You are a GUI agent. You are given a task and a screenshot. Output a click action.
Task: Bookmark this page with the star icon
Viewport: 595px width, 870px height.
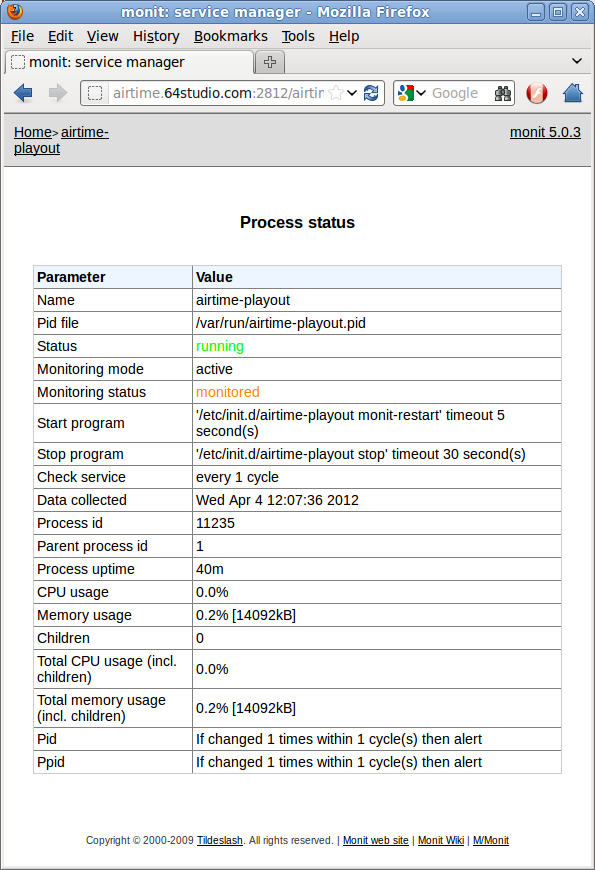[x=336, y=93]
